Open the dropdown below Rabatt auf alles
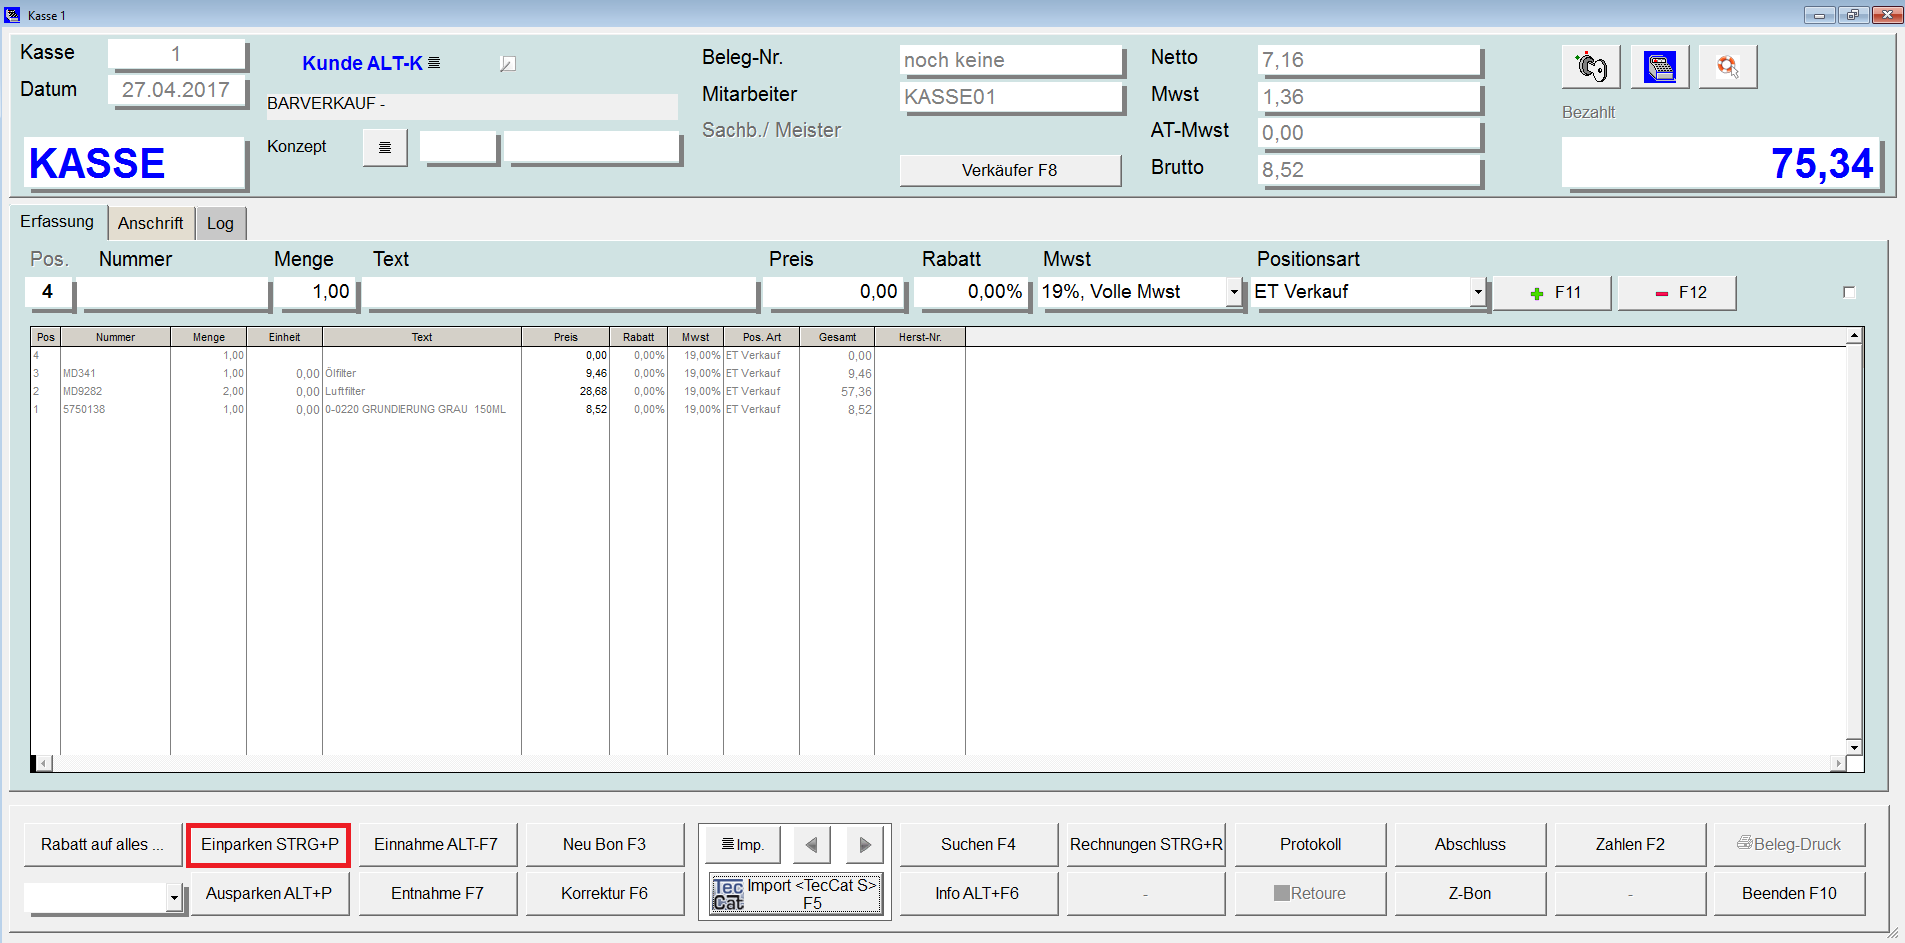Image resolution: width=1905 pixels, height=943 pixels. tap(174, 898)
